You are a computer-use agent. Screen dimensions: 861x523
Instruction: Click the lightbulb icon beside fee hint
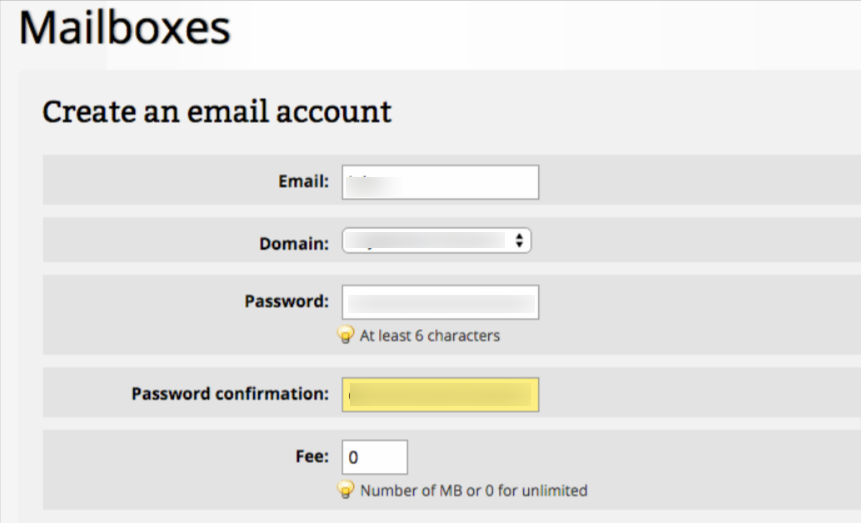pos(347,490)
